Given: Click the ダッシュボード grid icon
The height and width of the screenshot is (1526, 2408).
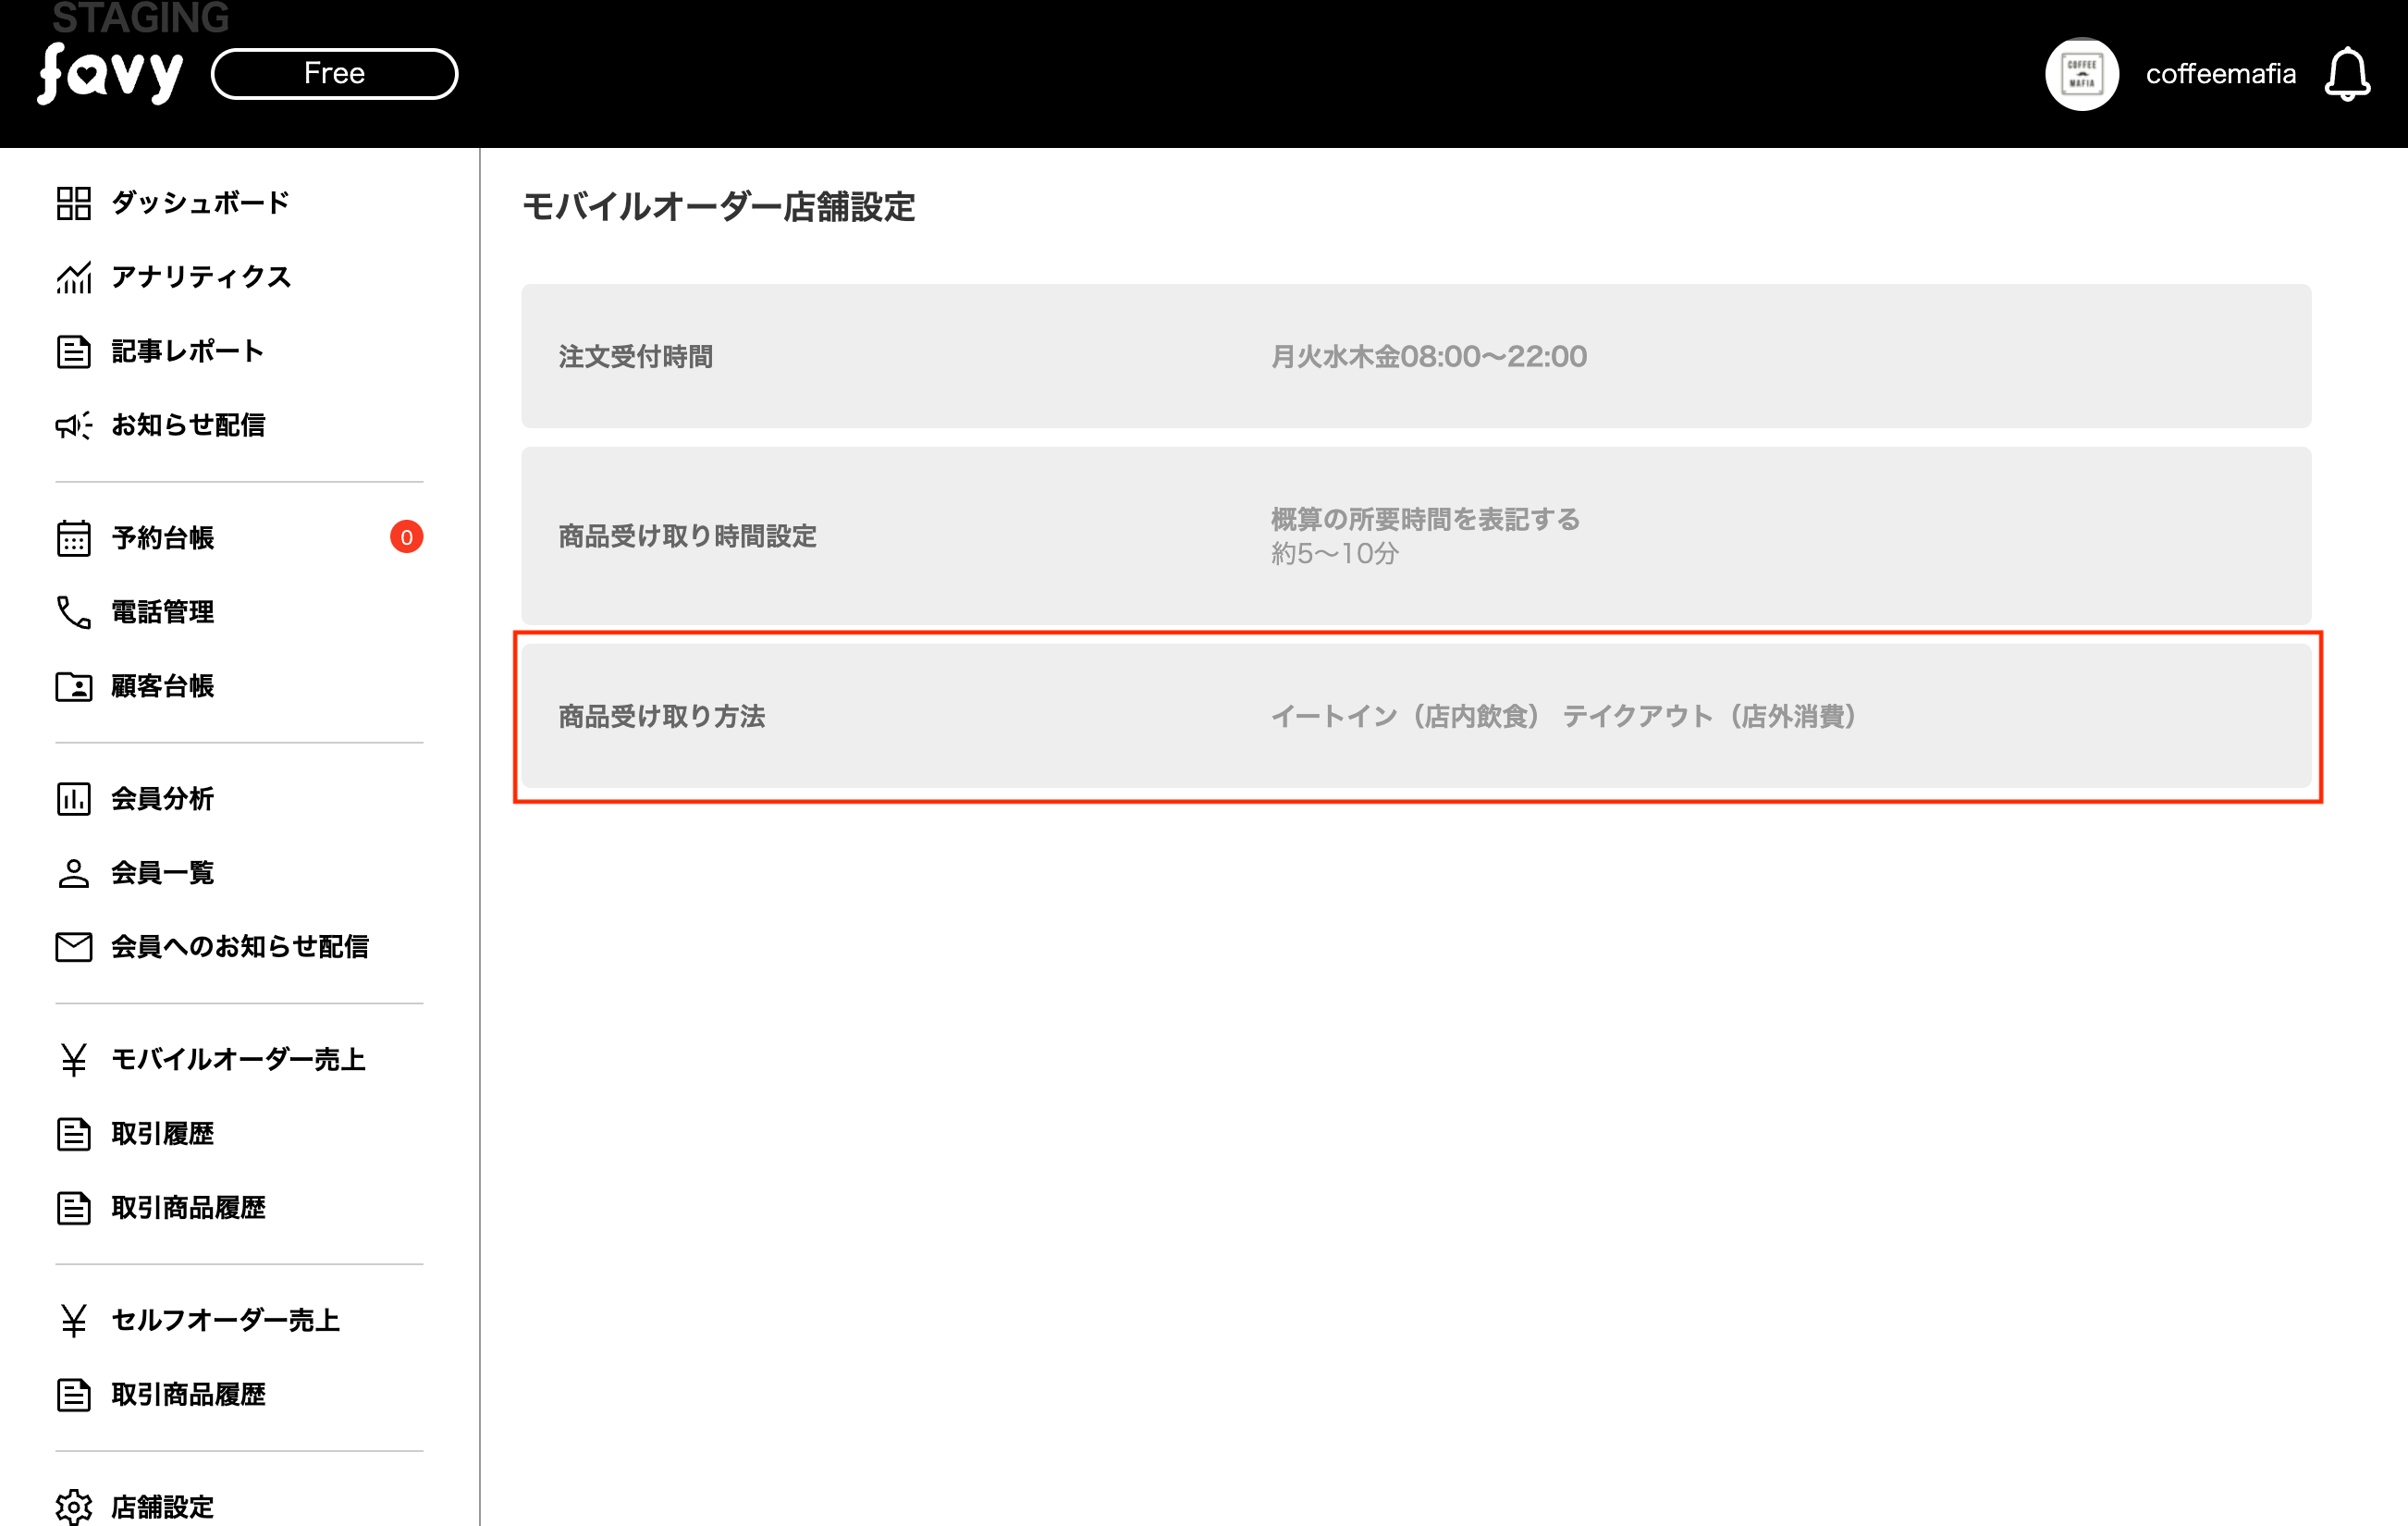Looking at the screenshot, I should [x=74, y=203].
